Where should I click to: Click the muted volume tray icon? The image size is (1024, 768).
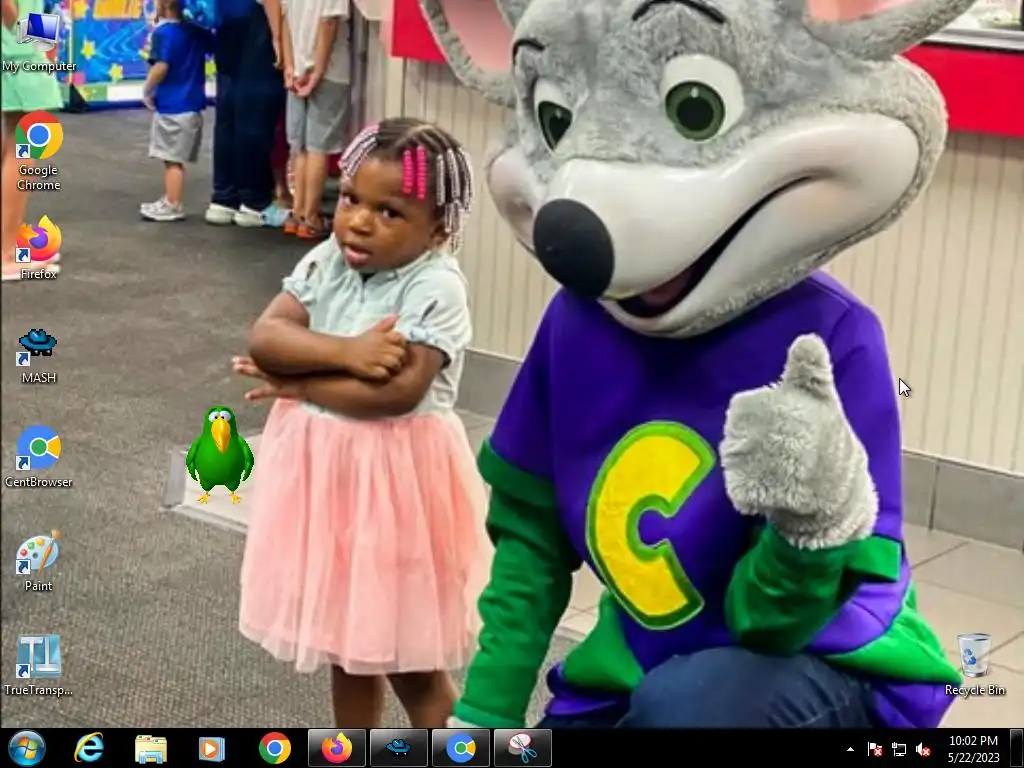pos(923,749)
